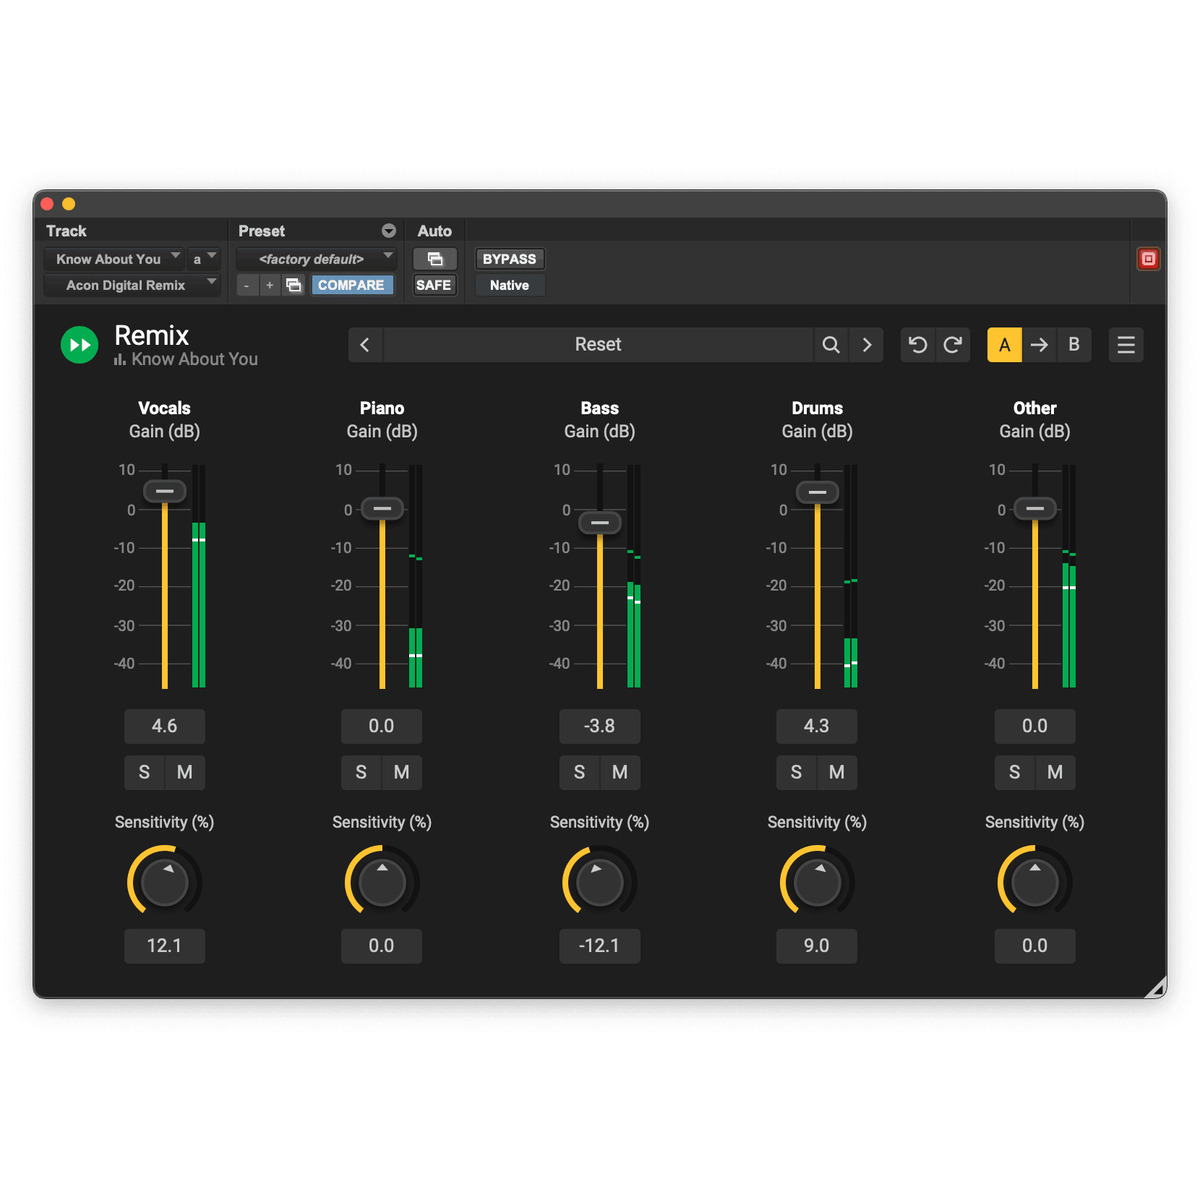Open the Acon Digital Remix plugin selector
The width and height of the screenshot is (1200, 1200).
[131, 285]
